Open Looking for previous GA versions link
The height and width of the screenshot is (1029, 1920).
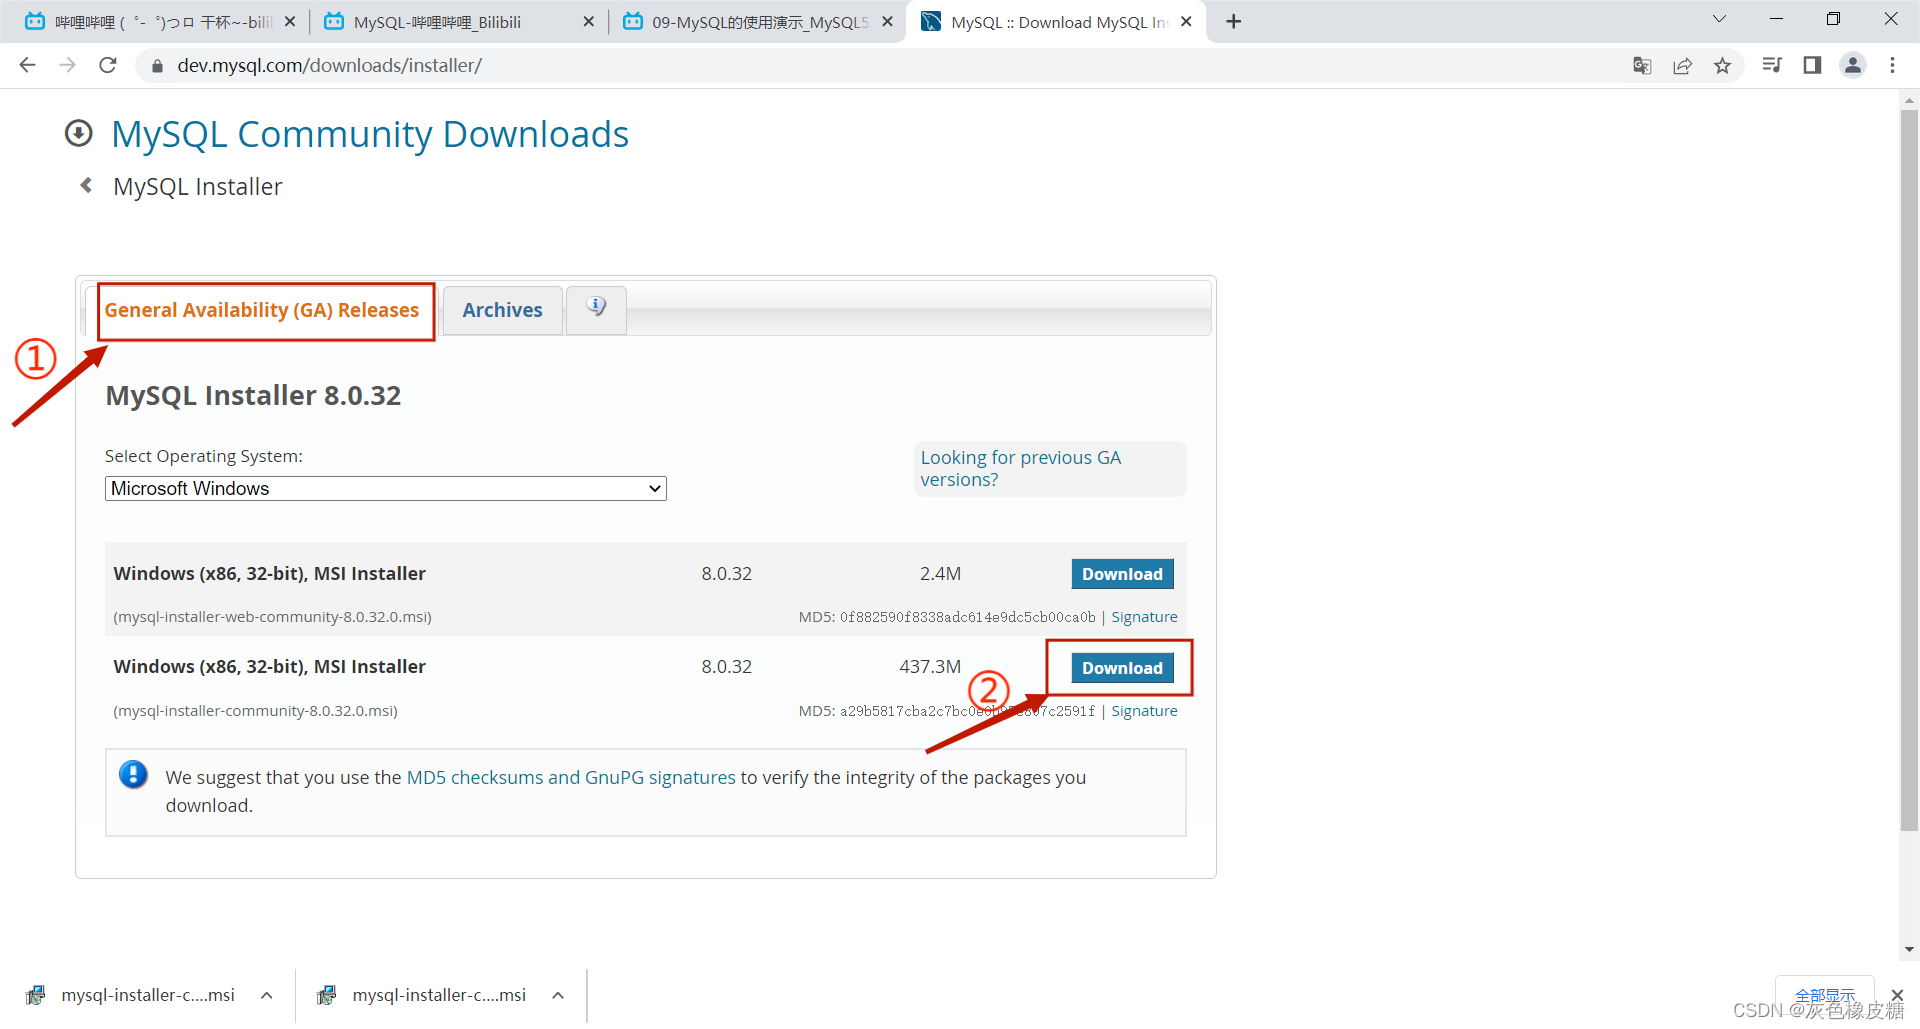(1021, 468)
